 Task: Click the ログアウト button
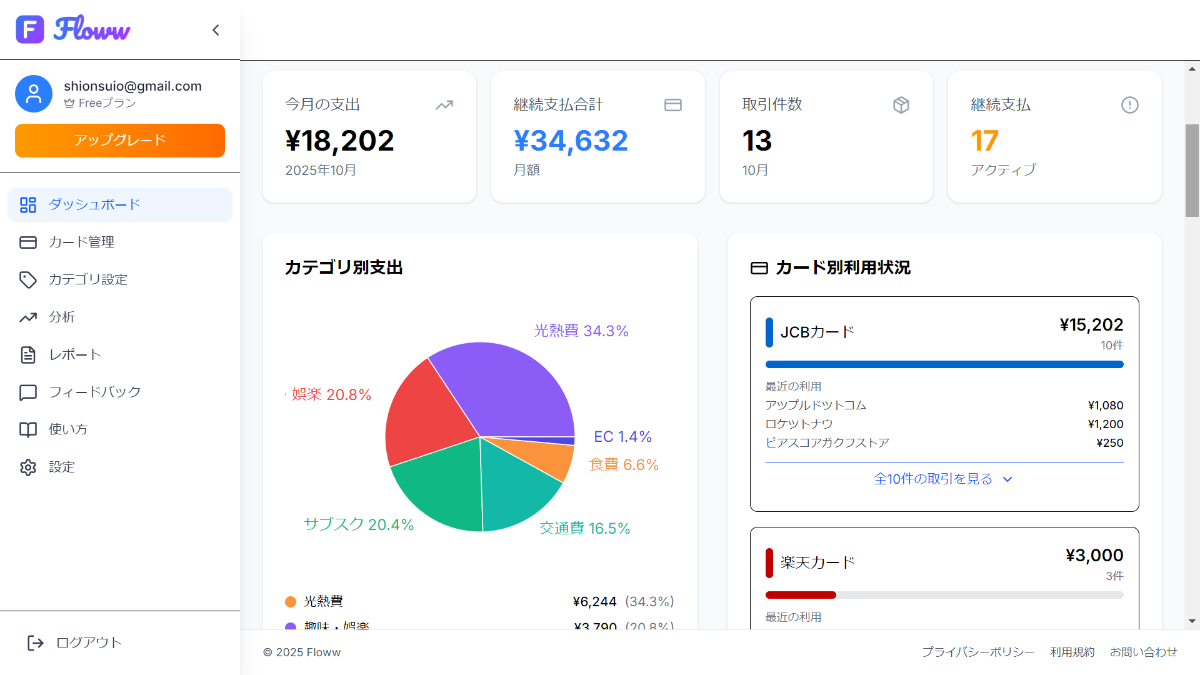point(75,643)
